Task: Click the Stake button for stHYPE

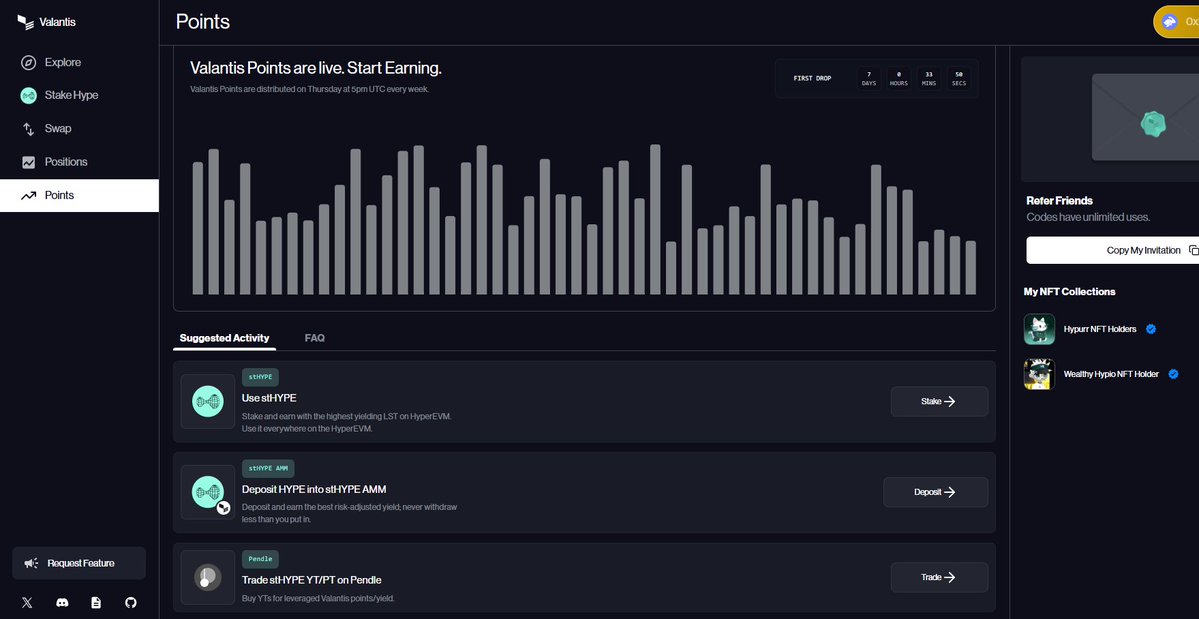Action: point(939,401)
